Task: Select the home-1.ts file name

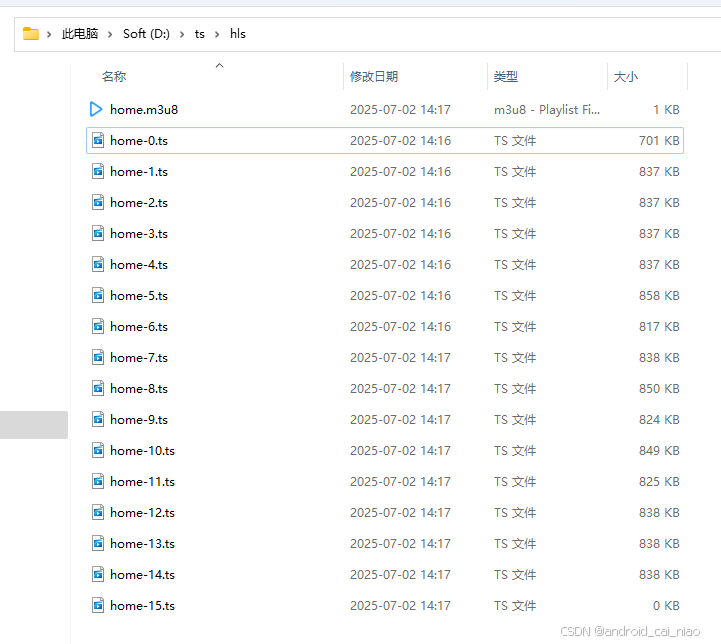Action: click(139, 171)
